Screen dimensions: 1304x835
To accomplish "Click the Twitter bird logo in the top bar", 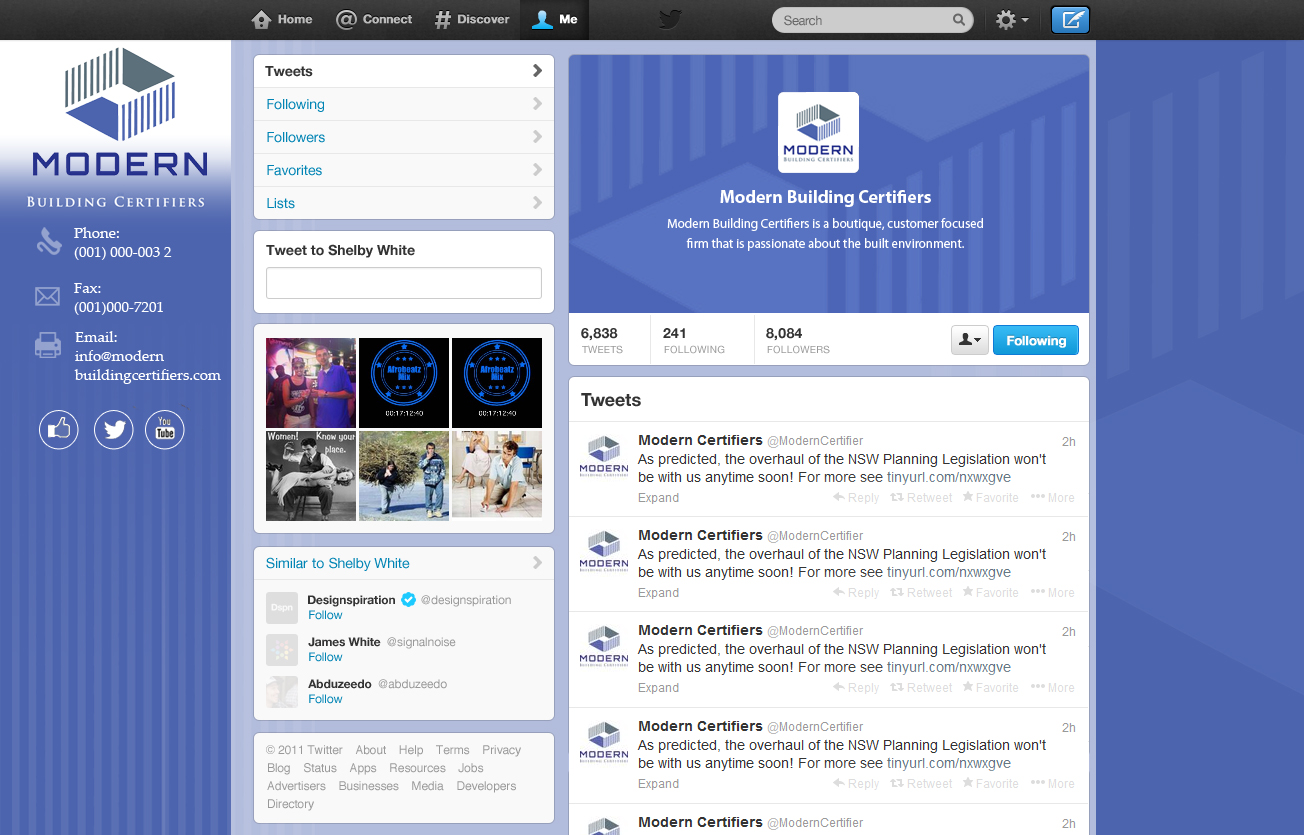I will (x=668, y=19).
